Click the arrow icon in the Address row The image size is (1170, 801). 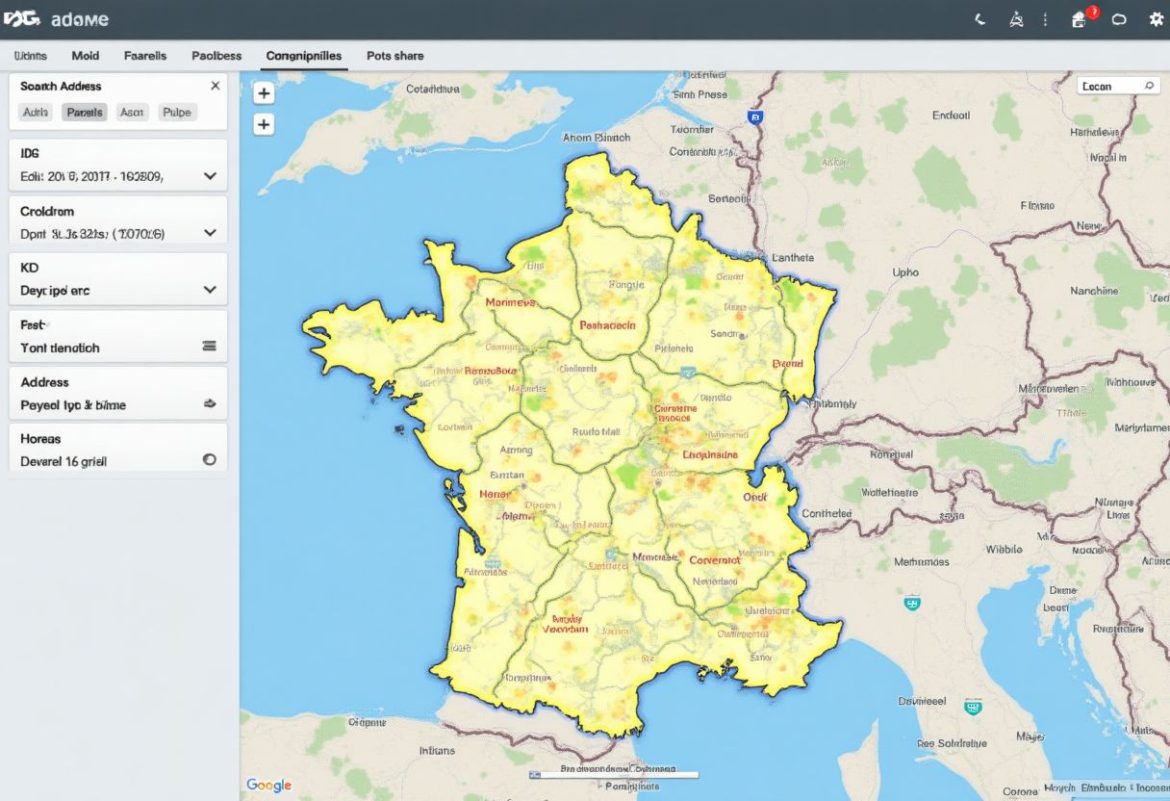click(209, 405)
